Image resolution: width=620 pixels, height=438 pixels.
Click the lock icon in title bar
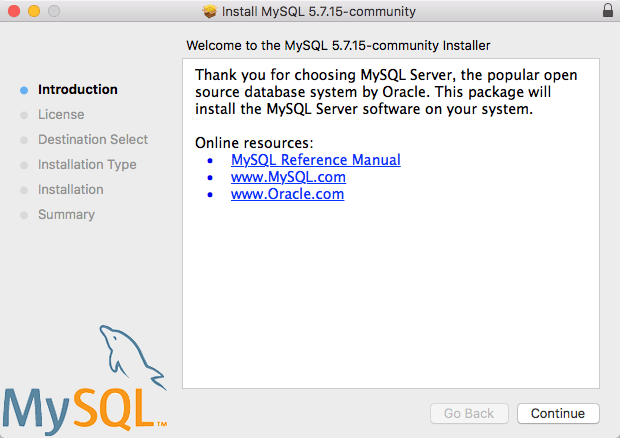click(x=608, y=11)
